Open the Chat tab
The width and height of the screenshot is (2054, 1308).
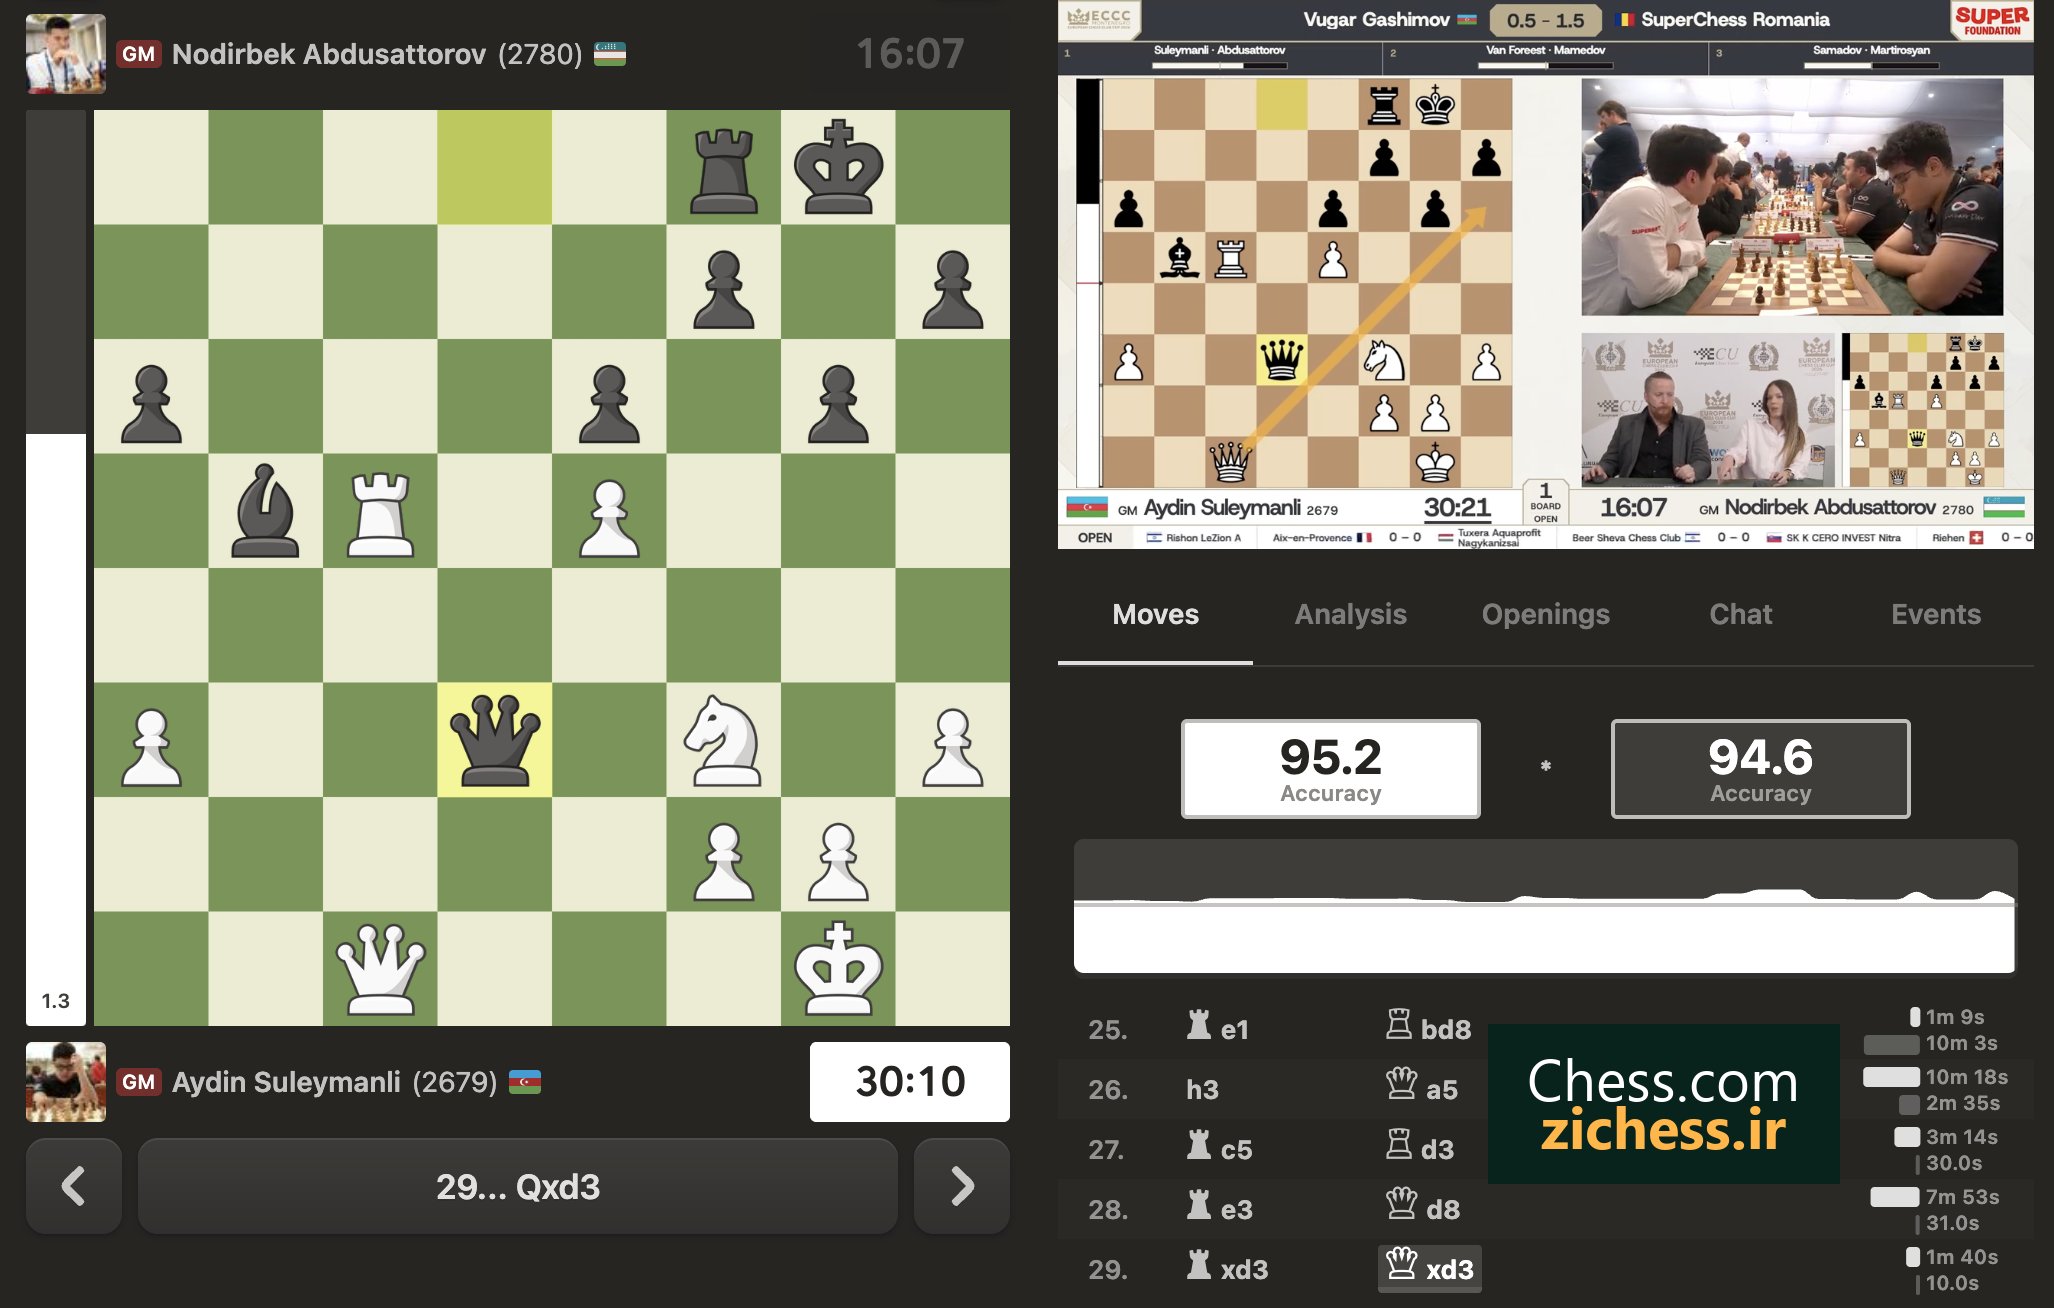coord(1740,614)
